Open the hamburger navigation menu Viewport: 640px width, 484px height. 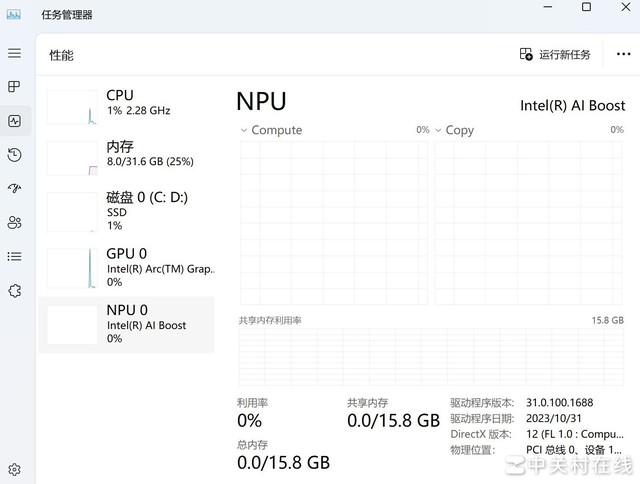point(14,53)
